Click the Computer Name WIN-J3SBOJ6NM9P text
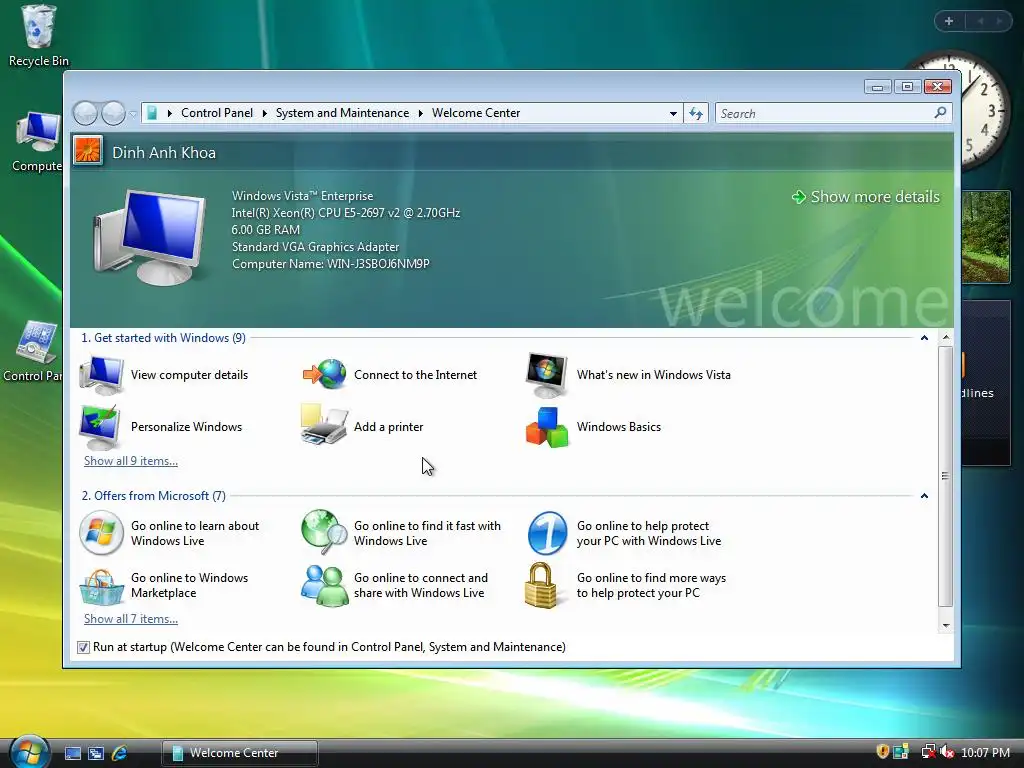Image resolution: width=1024 pixels, height=768 pixels. [330, 264]
